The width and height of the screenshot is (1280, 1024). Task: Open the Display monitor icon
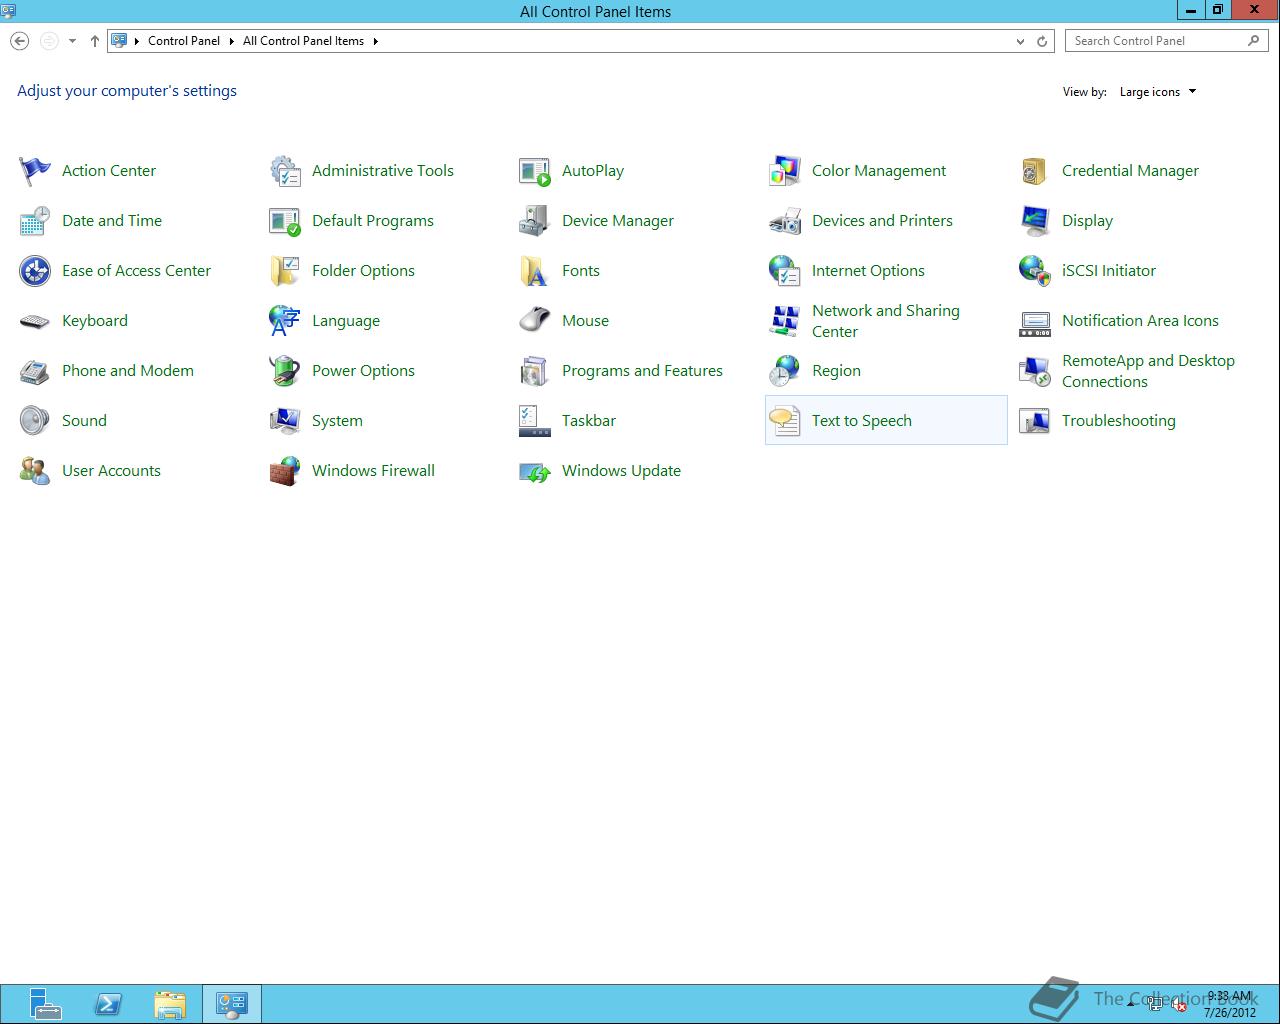(1035, 221)
